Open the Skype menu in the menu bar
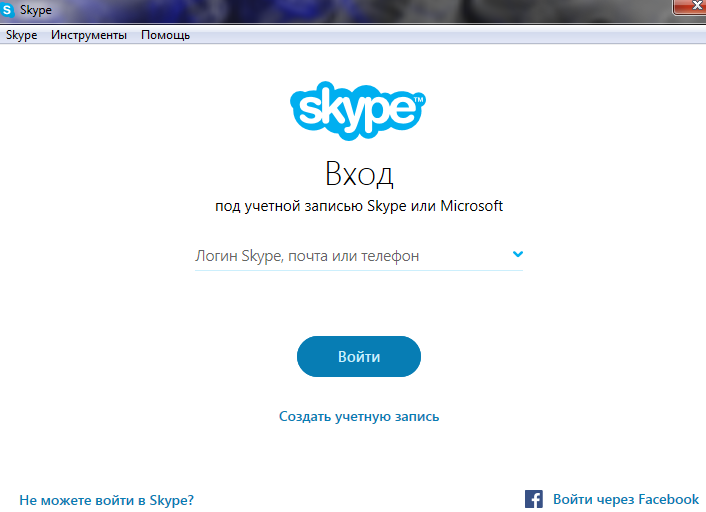706x512 pixels. 21,35
